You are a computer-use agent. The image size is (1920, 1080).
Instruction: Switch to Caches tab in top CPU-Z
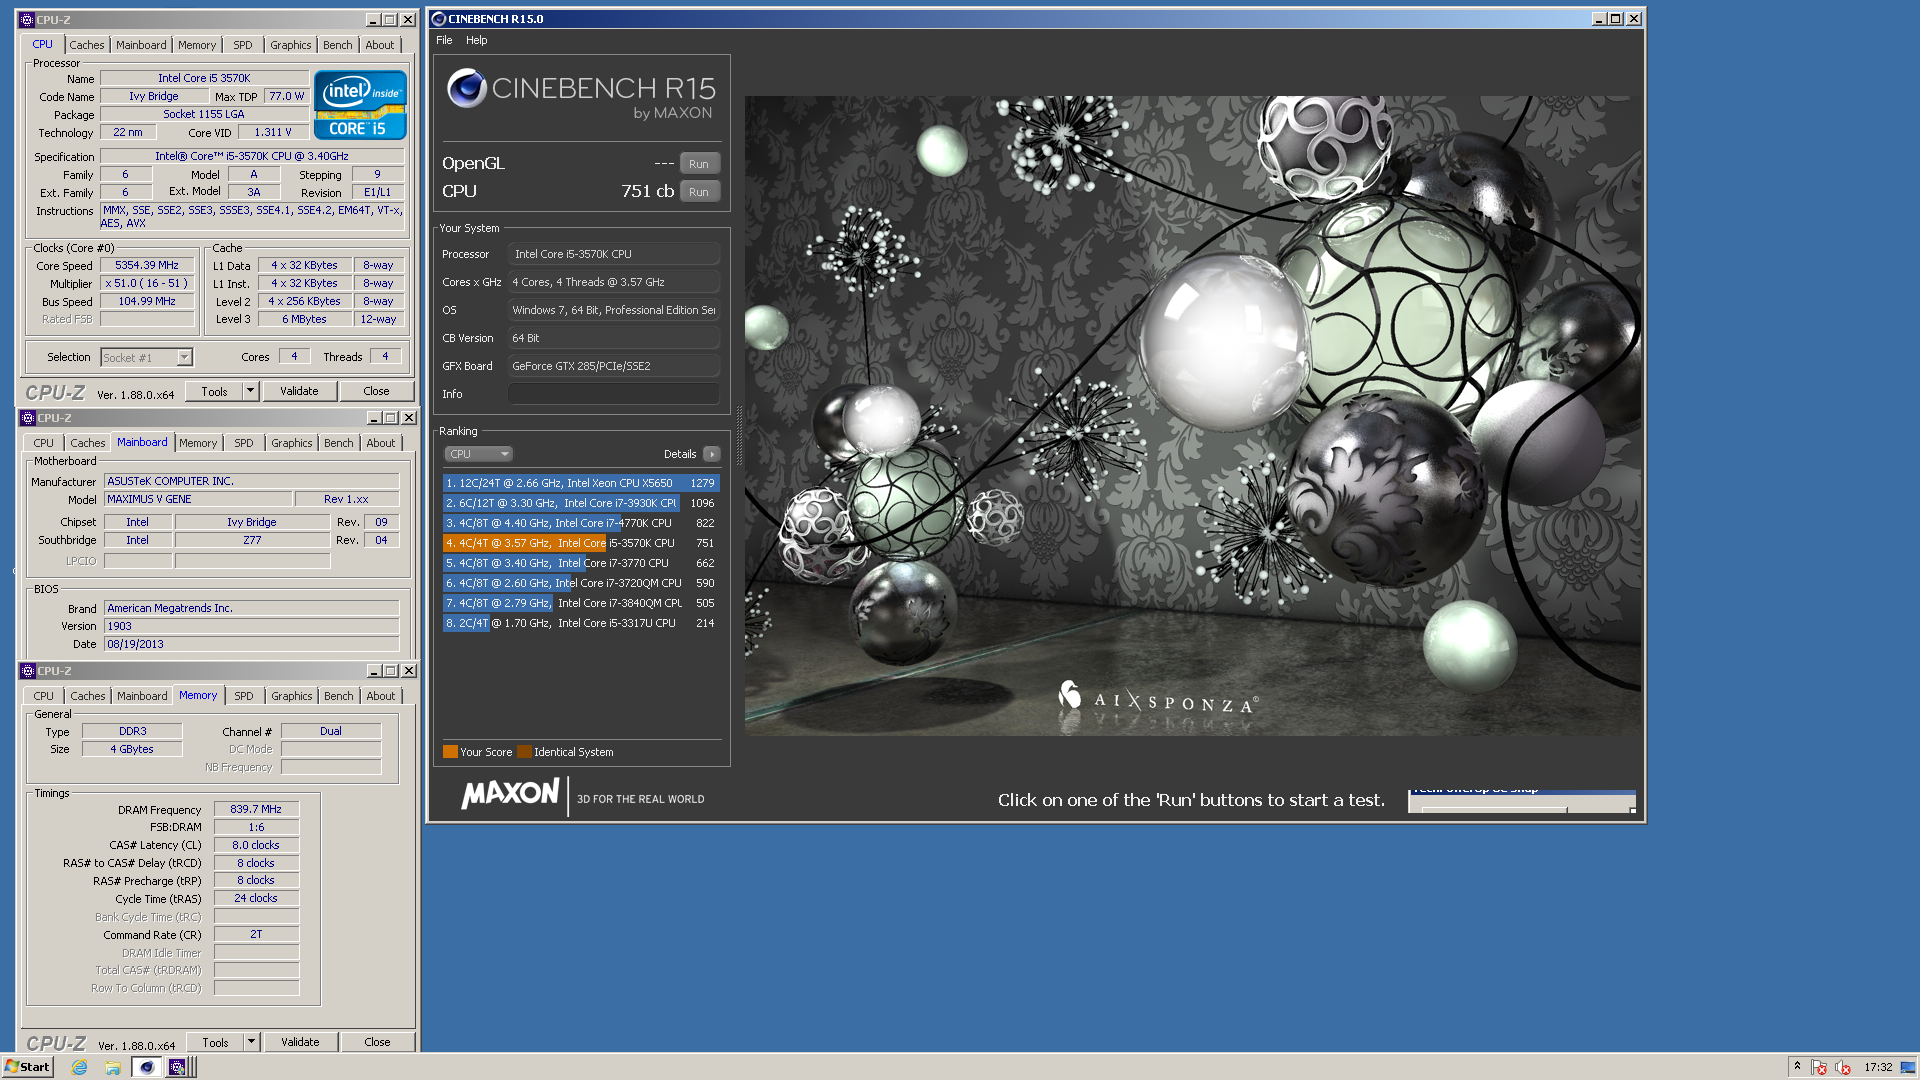(87, 45)
